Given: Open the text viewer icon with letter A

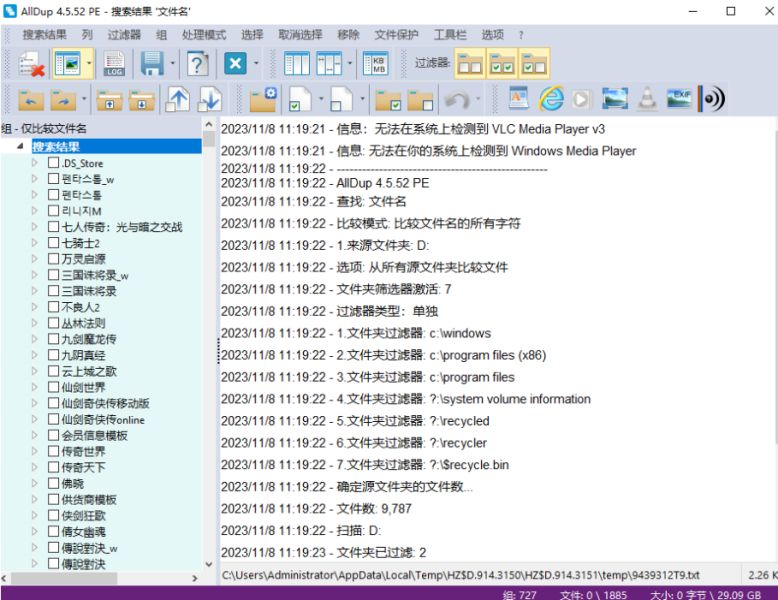Looking at the screenshot, I should (519, 98).
